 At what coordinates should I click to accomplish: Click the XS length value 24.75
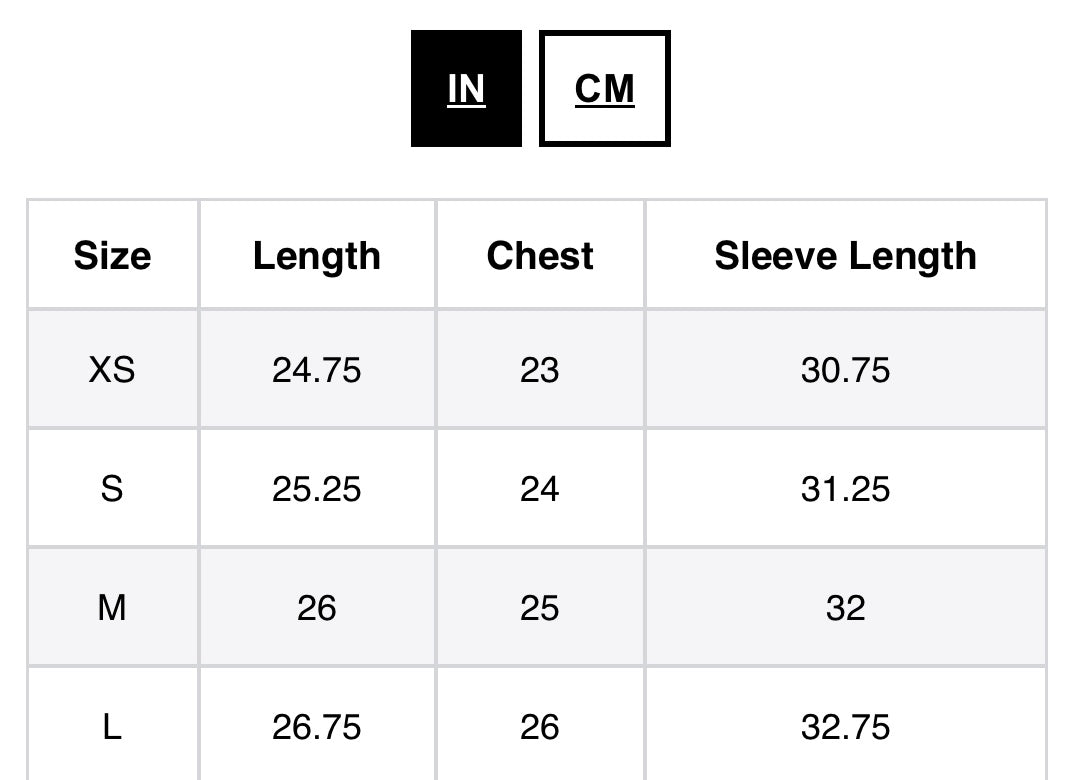tap(316, 371)
